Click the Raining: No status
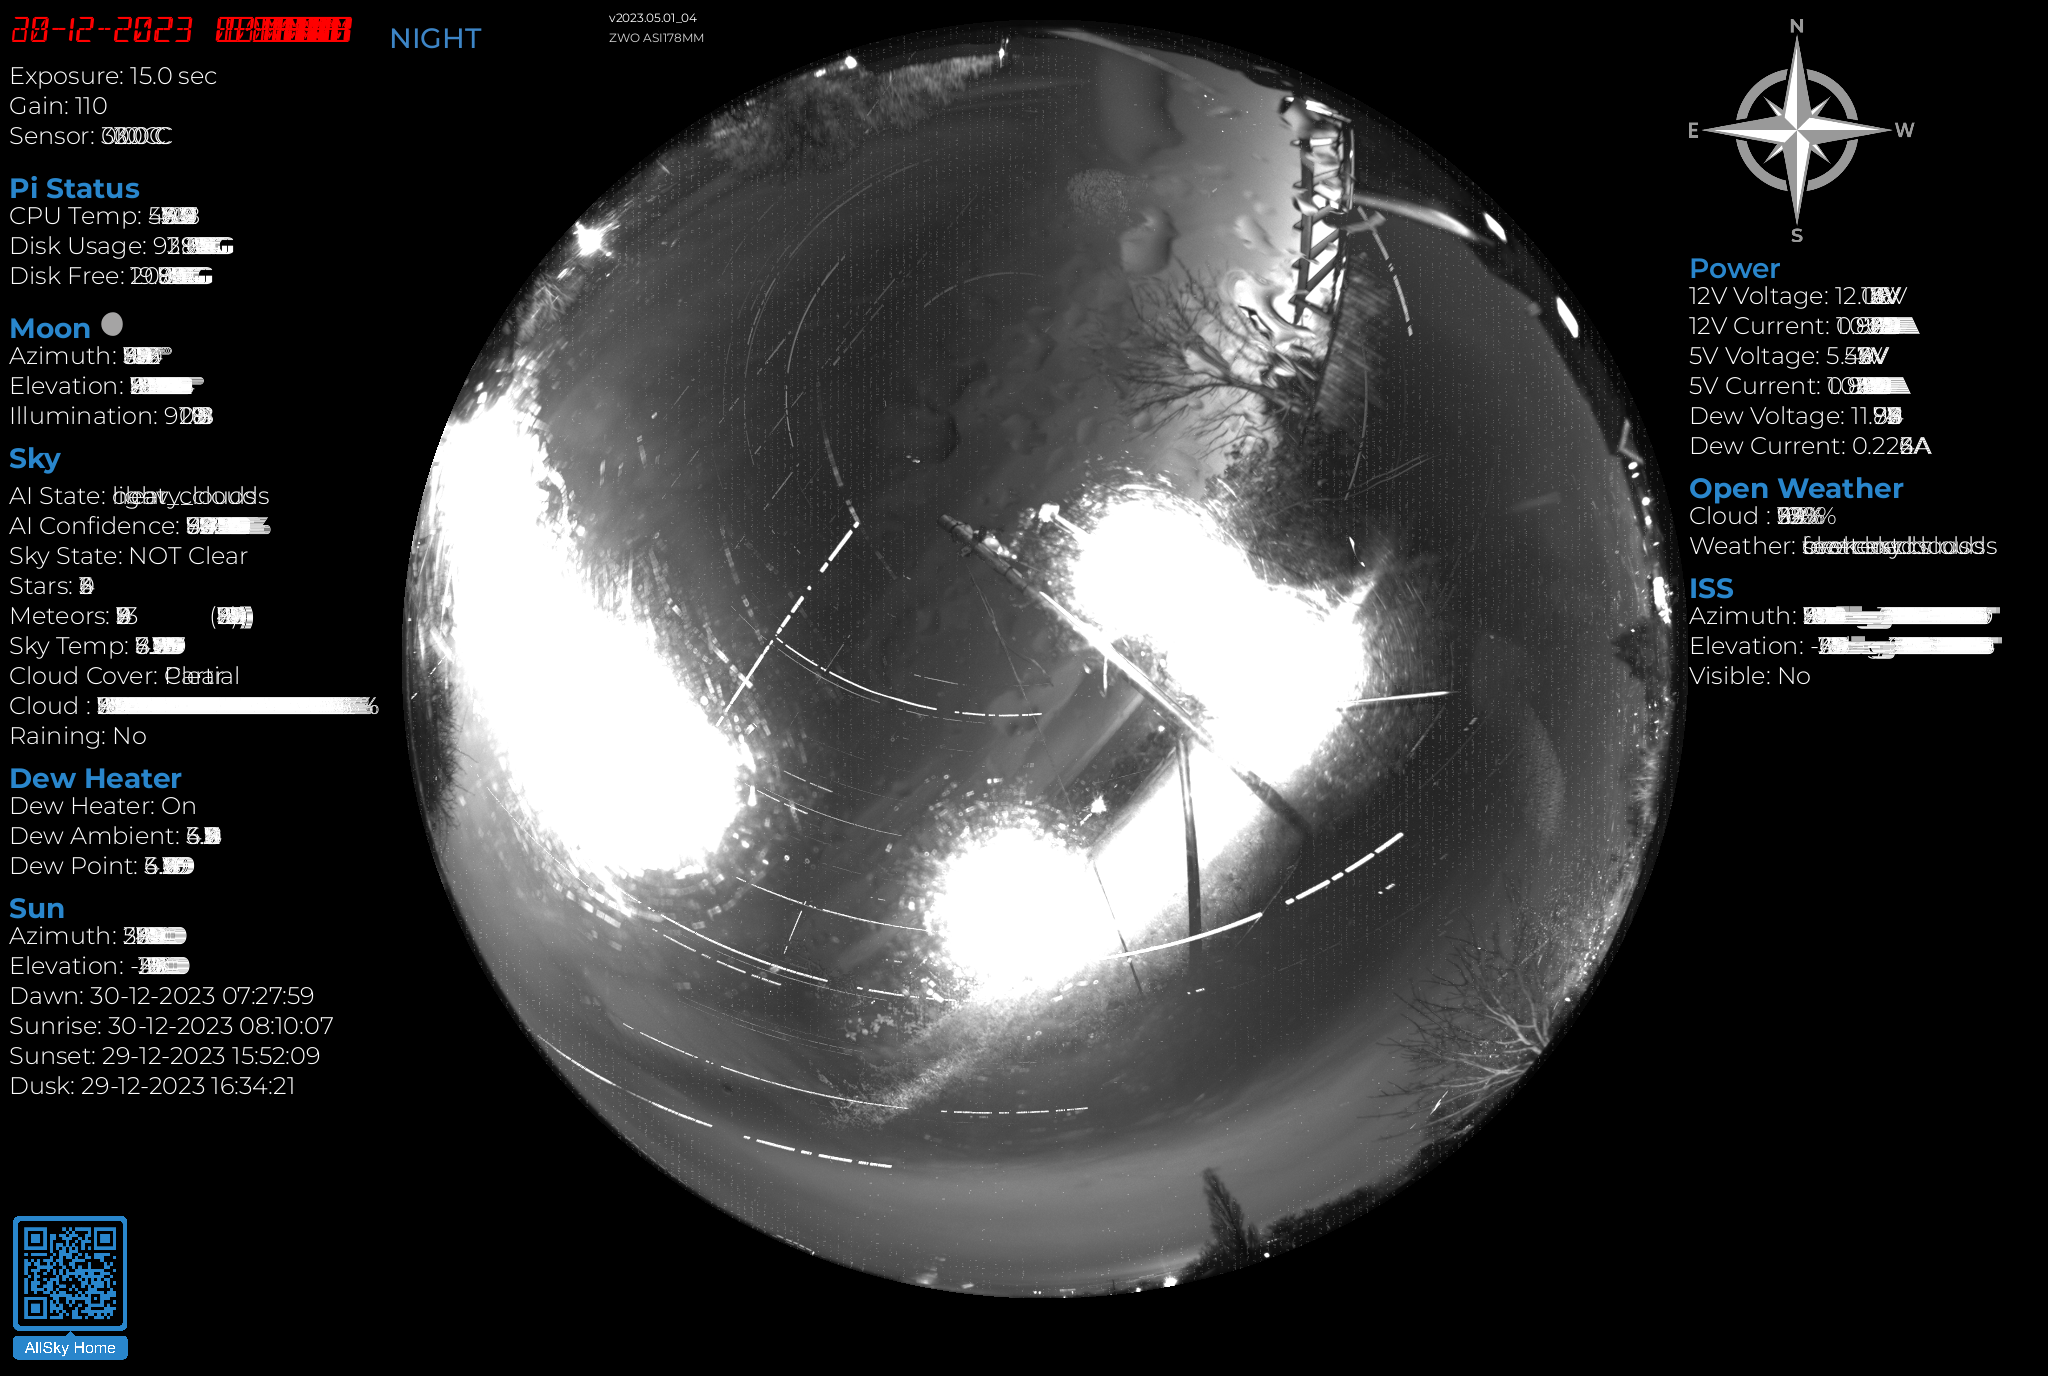Viewport: 2048px width, 1376px height. (78, 736)
